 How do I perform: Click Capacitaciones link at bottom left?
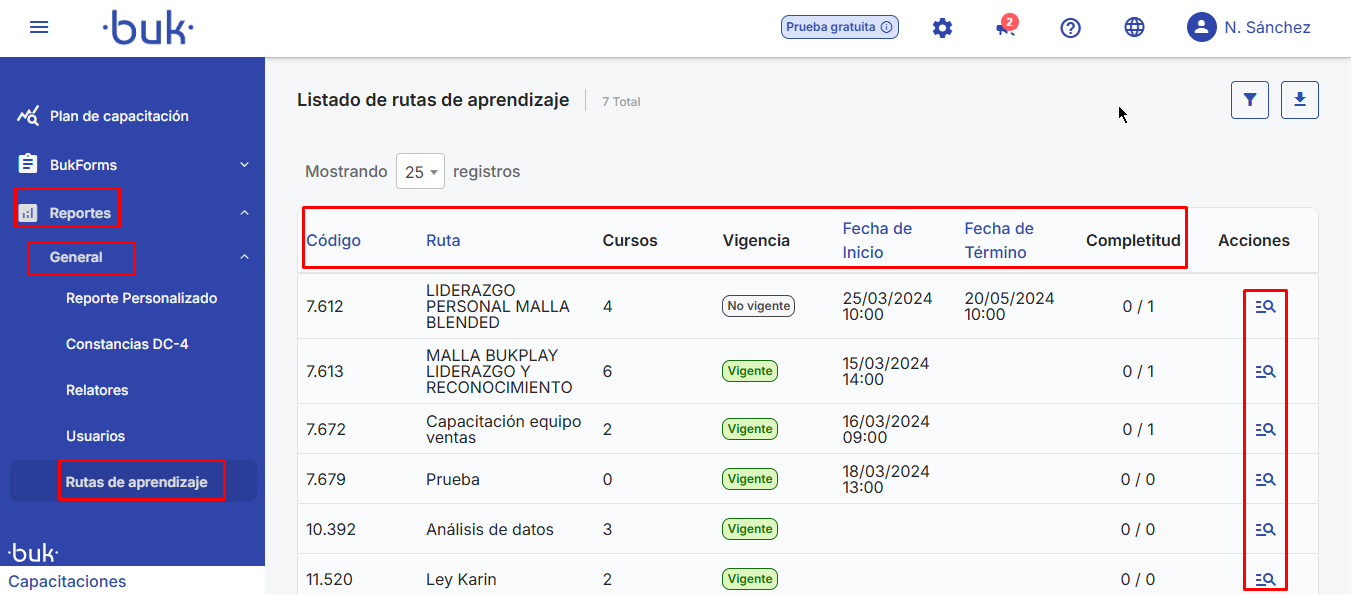(67, 581)
